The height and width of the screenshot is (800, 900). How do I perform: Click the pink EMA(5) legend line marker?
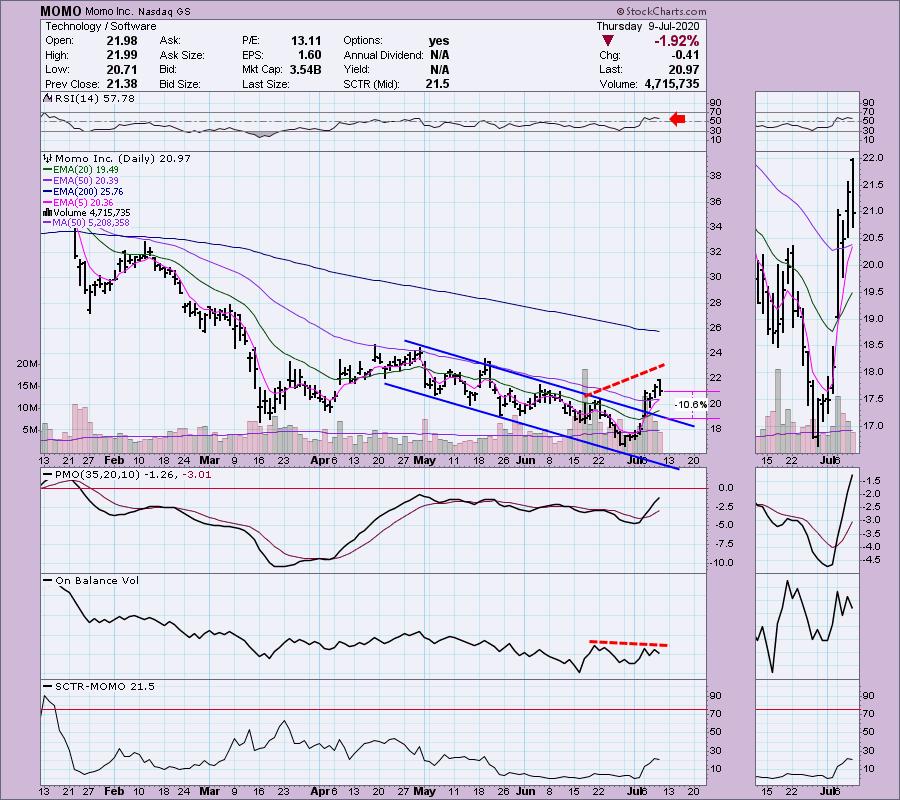click(48, 203)
